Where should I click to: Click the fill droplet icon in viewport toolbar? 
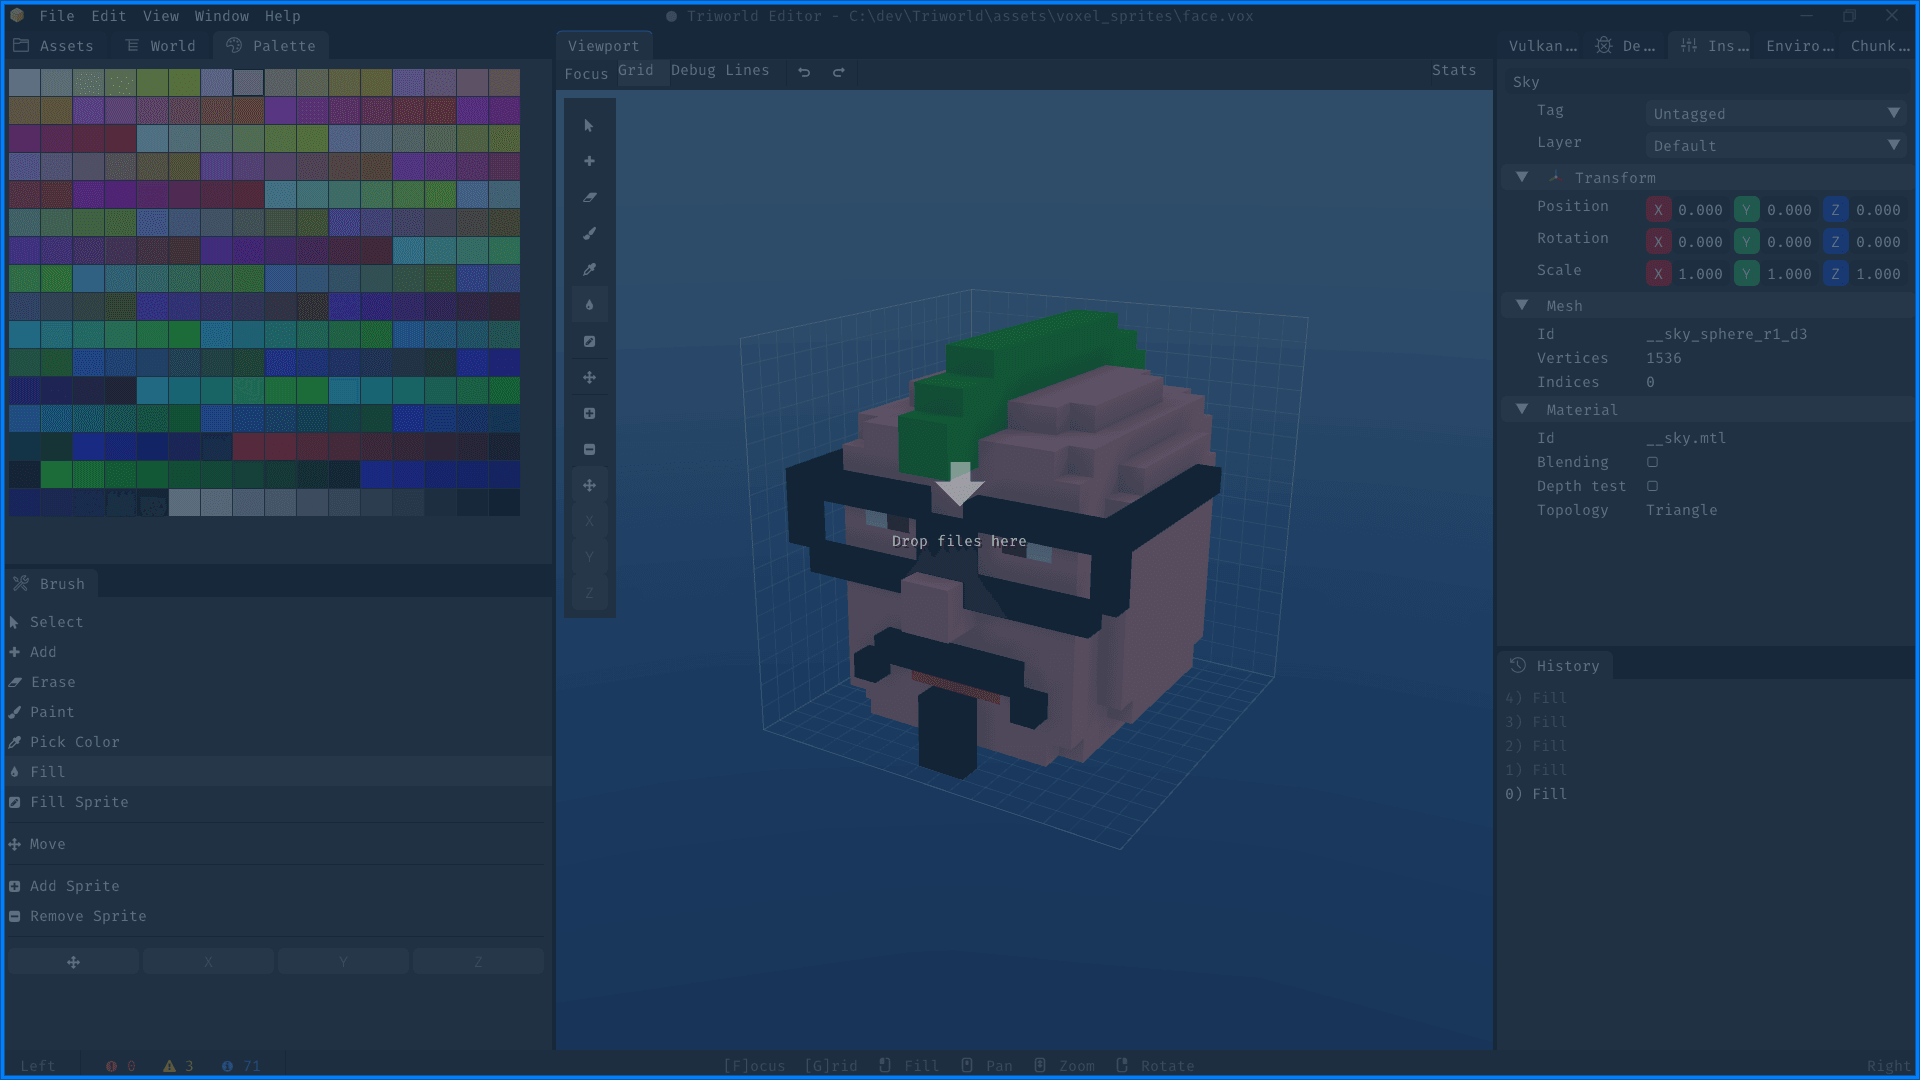(589, 306)
